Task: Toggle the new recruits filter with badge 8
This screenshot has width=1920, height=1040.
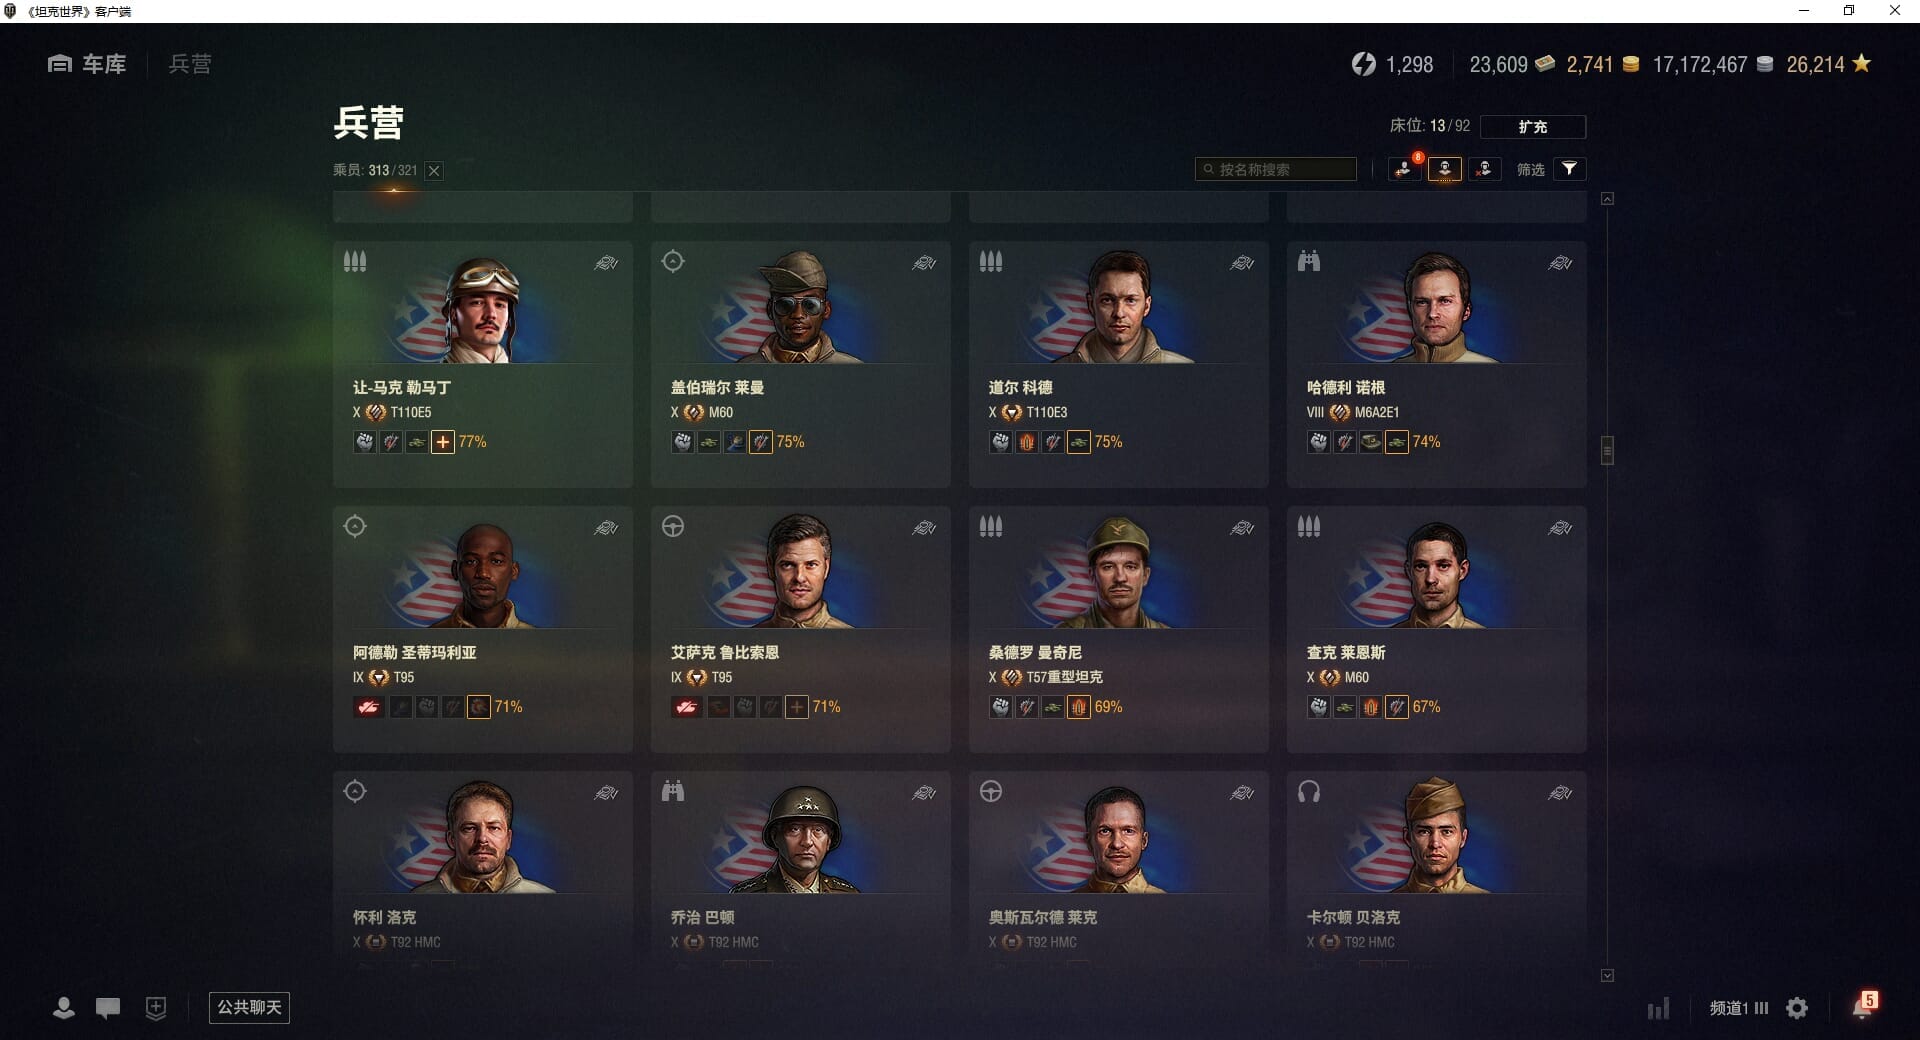Action: pyautogui.click(x=1405, y=169)
